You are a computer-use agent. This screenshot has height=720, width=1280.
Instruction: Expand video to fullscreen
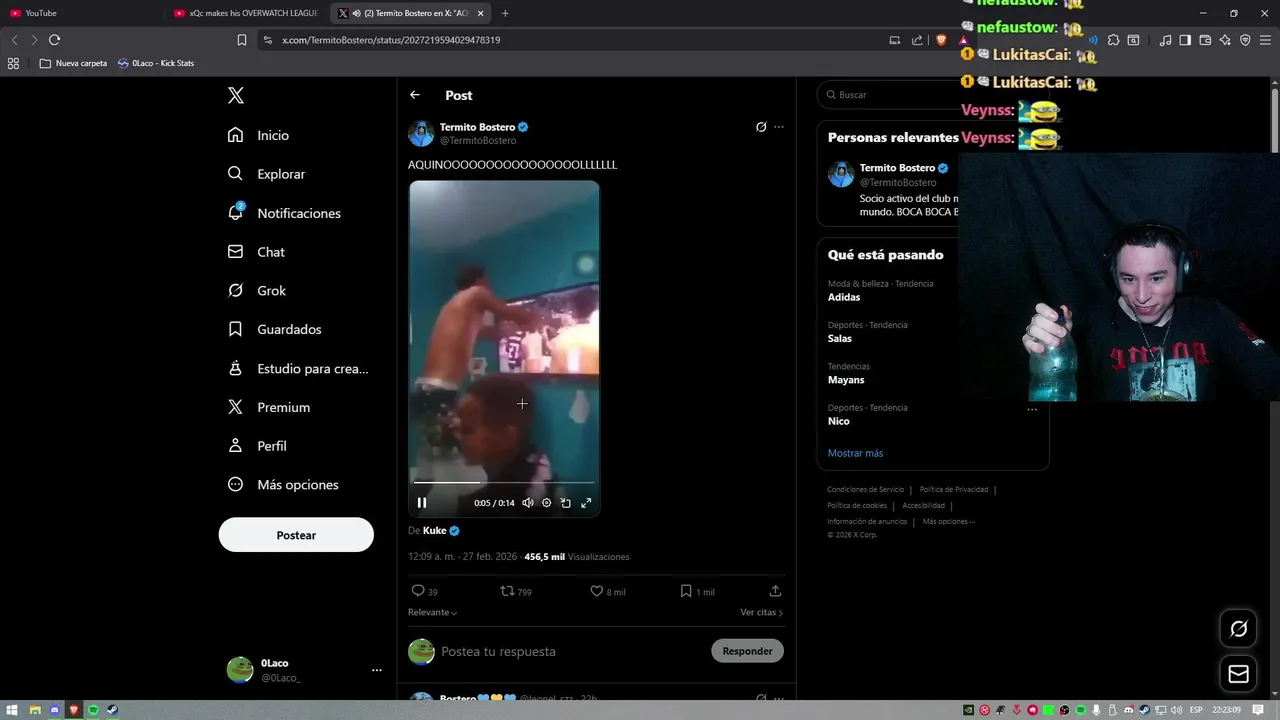pyautogui.click(x=586, y=503)
